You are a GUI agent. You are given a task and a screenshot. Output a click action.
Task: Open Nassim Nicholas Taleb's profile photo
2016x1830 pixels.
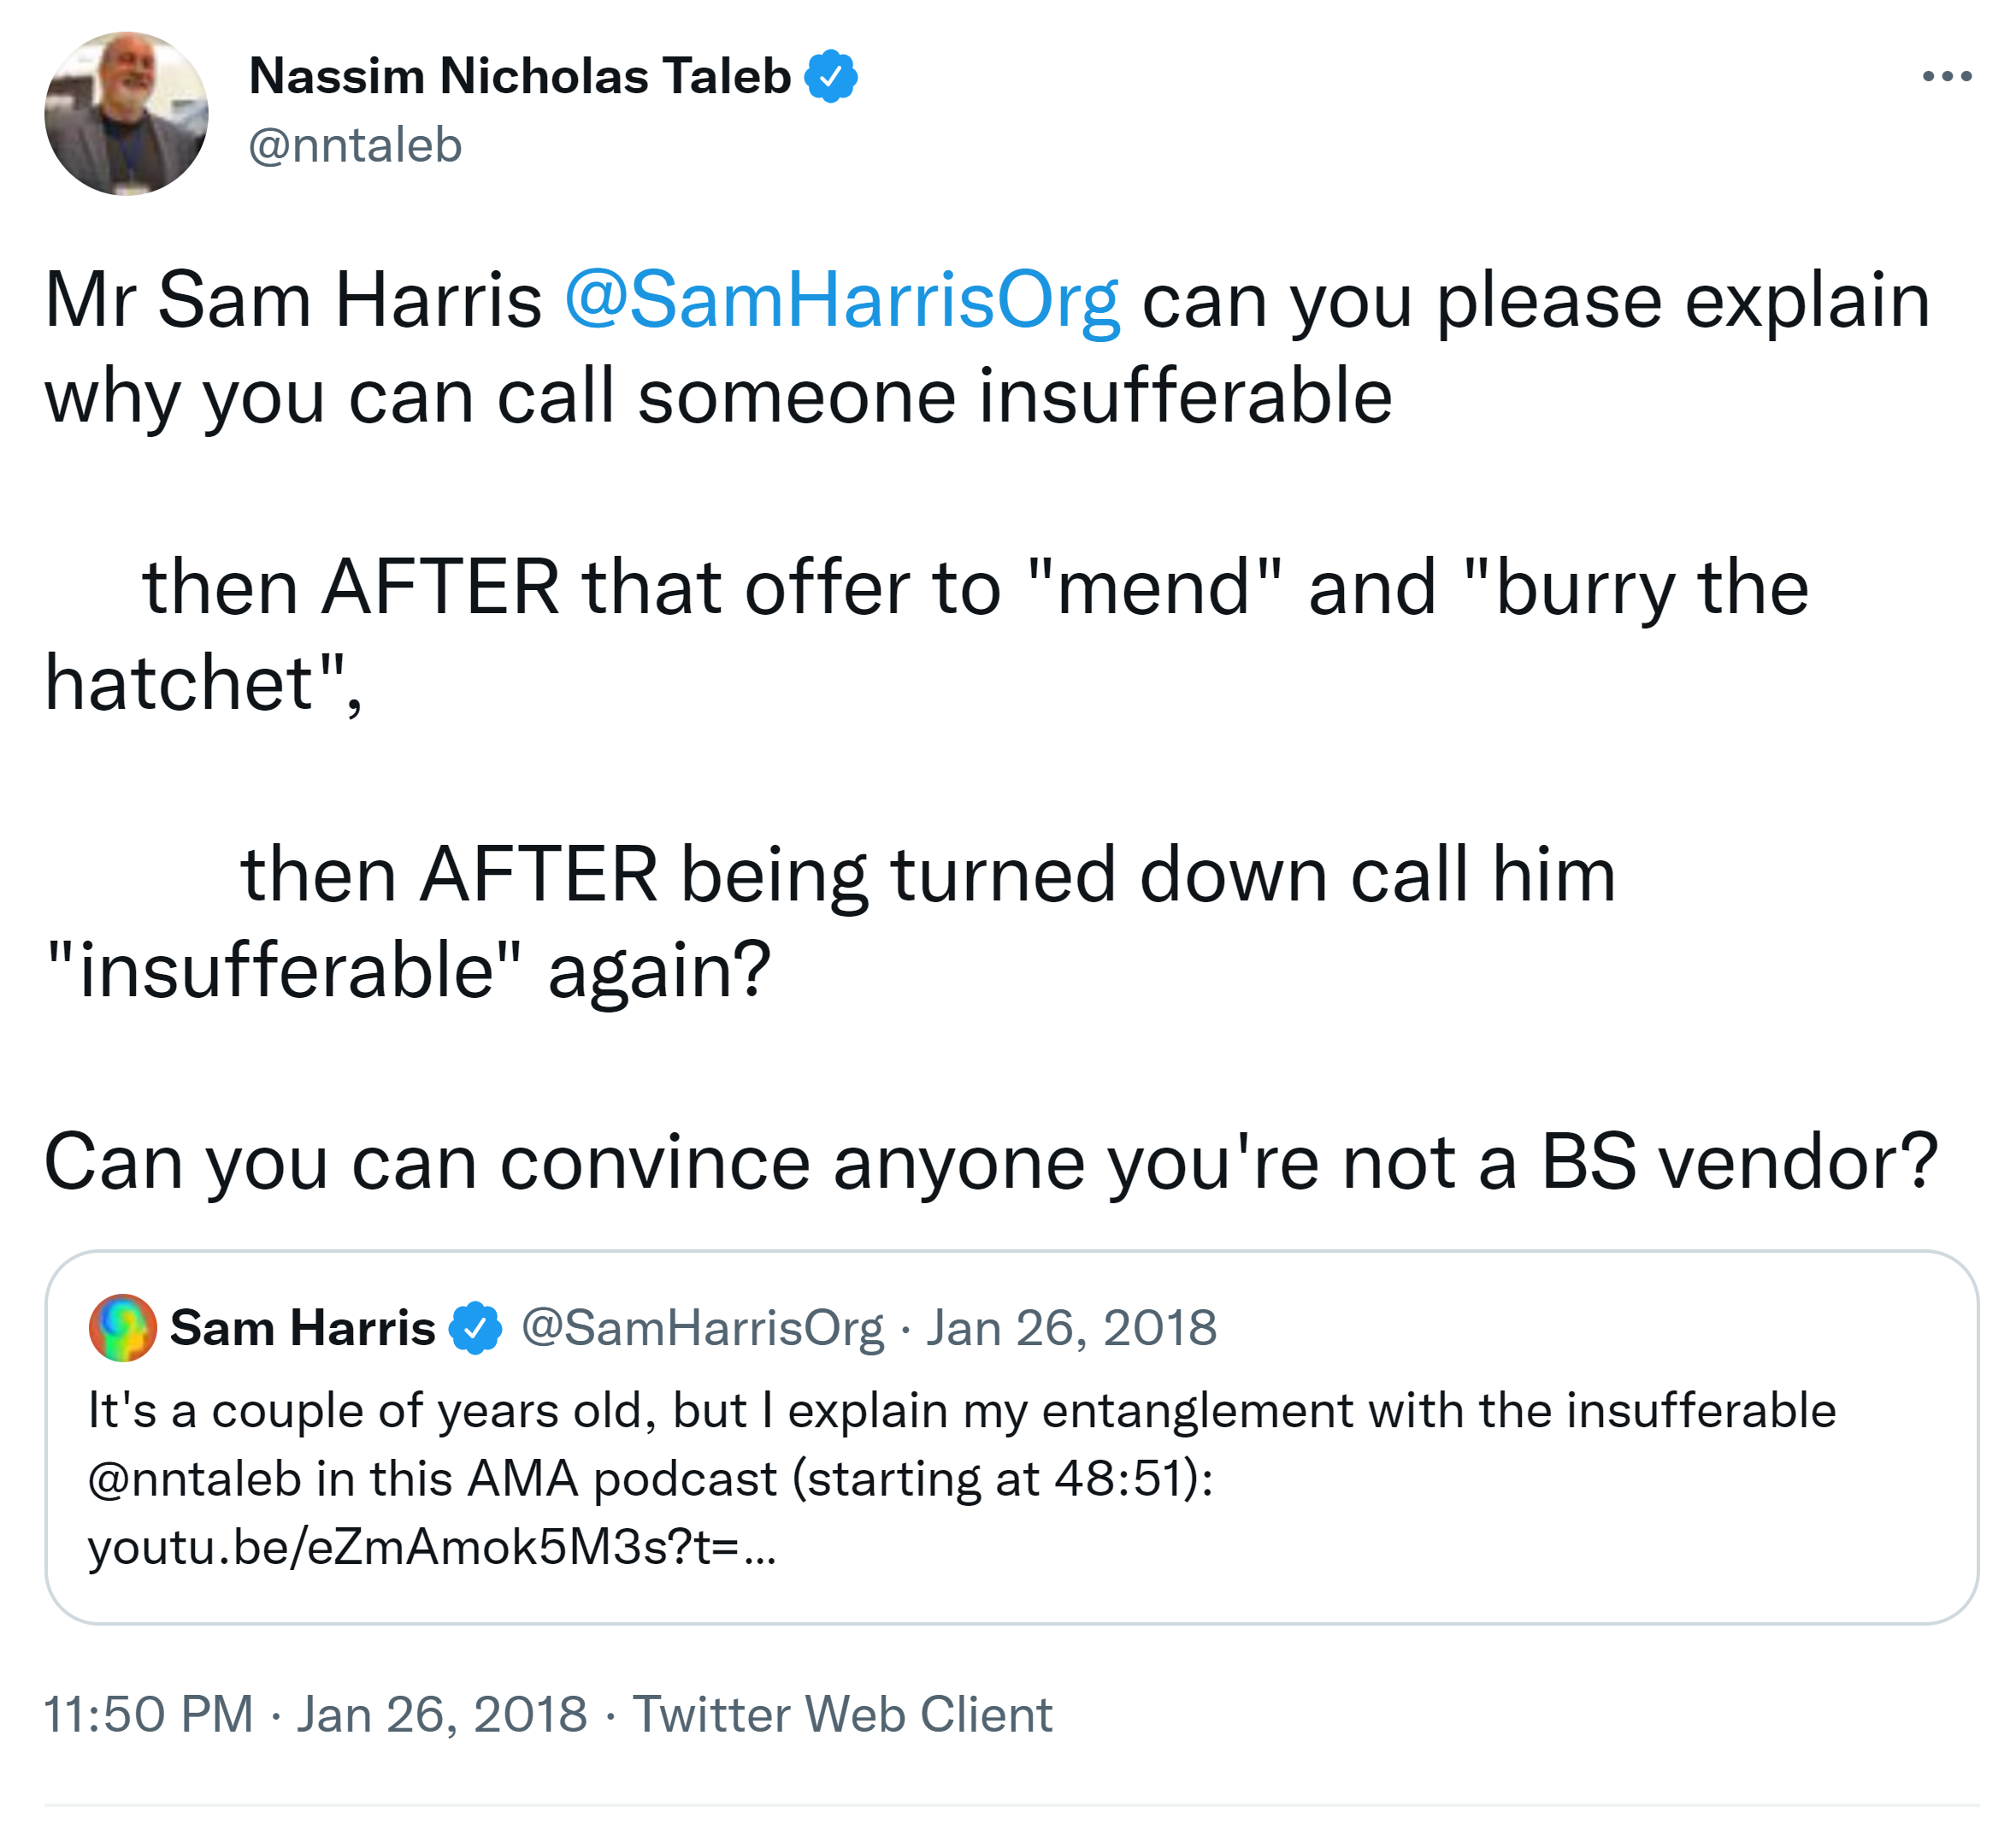tap(126, 113)
